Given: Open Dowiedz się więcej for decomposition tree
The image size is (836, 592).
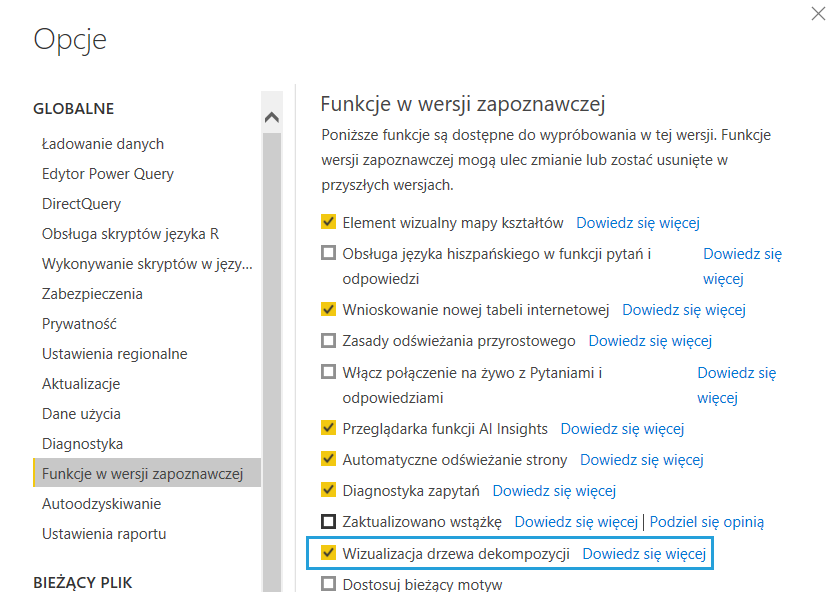Looking at the screenshot, I should click(x=644, y=553).
